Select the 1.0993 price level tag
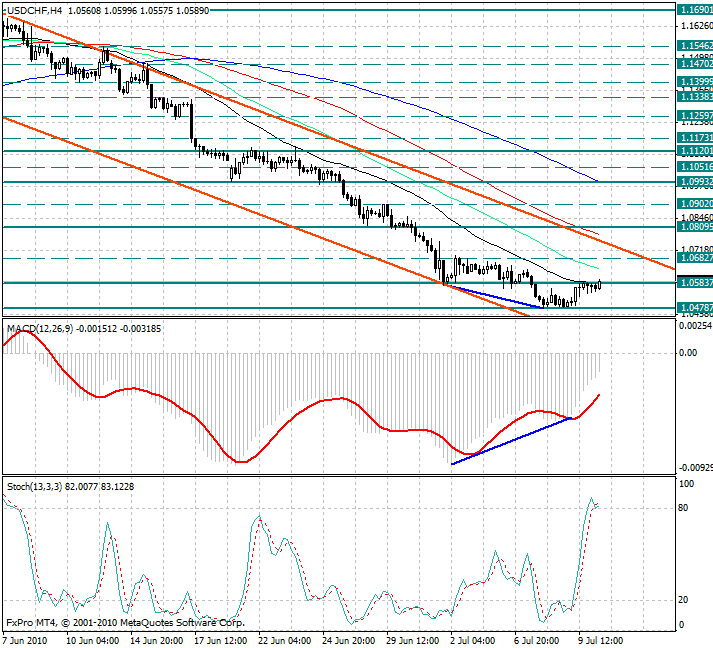Viewport: 713px width, 648px height. click(695, 182)
